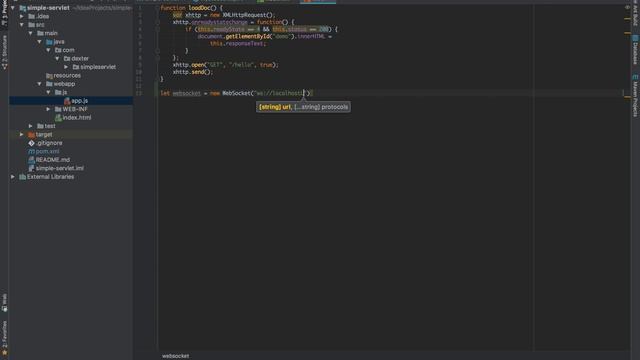Screen dimensions: 640x360
Task: Expand the test folder arrow
Action: pyautogui.click(x=31, y=126)
